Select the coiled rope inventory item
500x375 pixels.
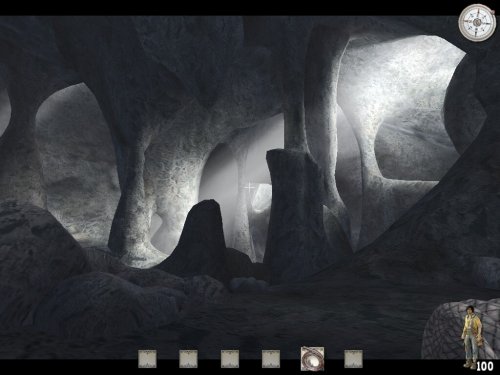coord(312,359)
